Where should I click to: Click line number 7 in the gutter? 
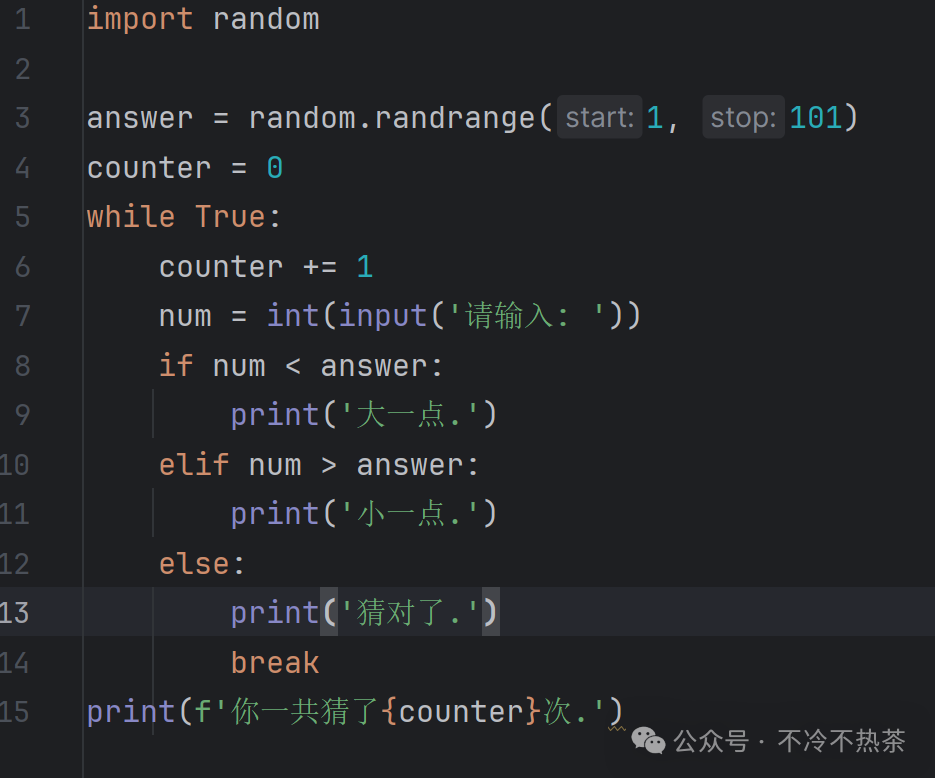(x=23, y=315)
